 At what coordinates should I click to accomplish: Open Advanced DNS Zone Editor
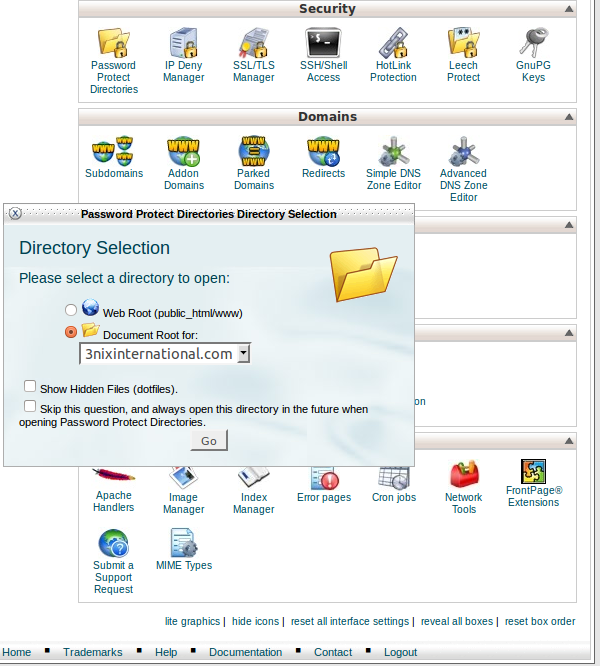click(x=463, y=169)
